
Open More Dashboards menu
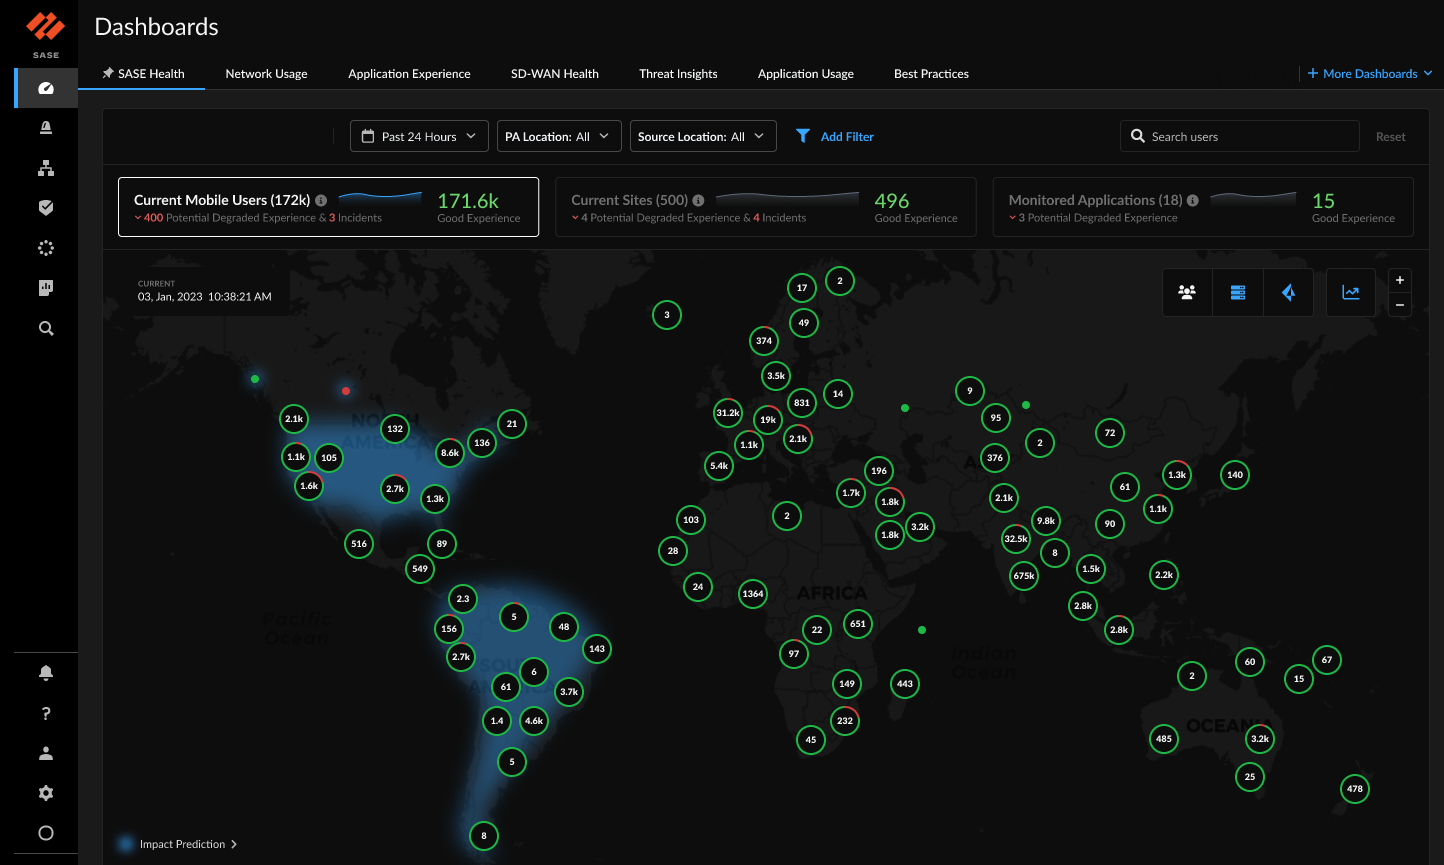pos(1369,73)
